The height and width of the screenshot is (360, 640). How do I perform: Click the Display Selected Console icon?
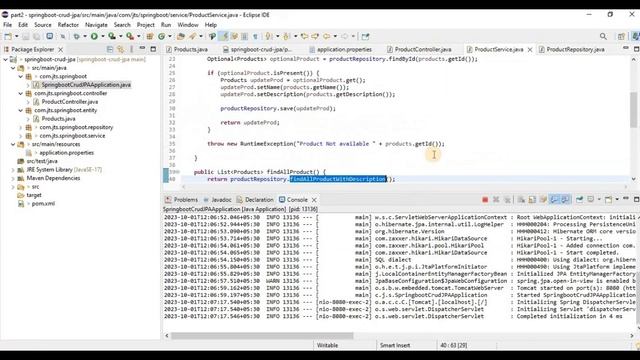click(x=591, y=200)
